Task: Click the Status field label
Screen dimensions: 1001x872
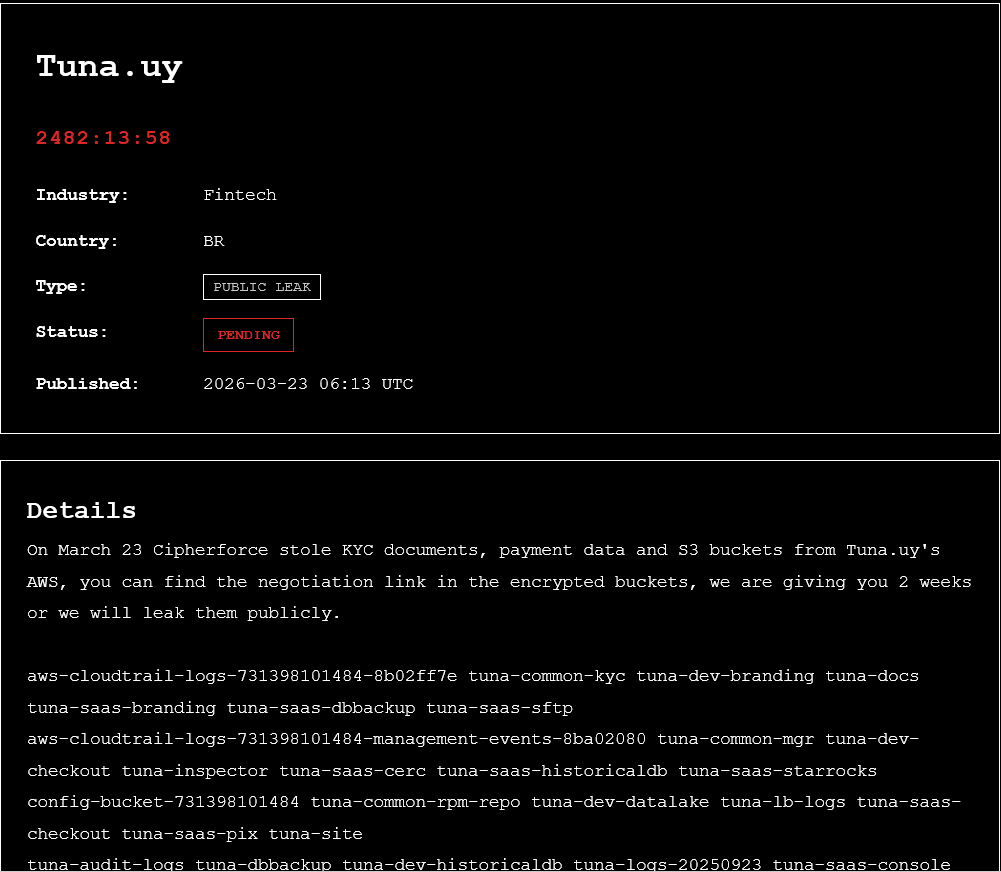Action: pyautogui.click(x=71, y=332)
